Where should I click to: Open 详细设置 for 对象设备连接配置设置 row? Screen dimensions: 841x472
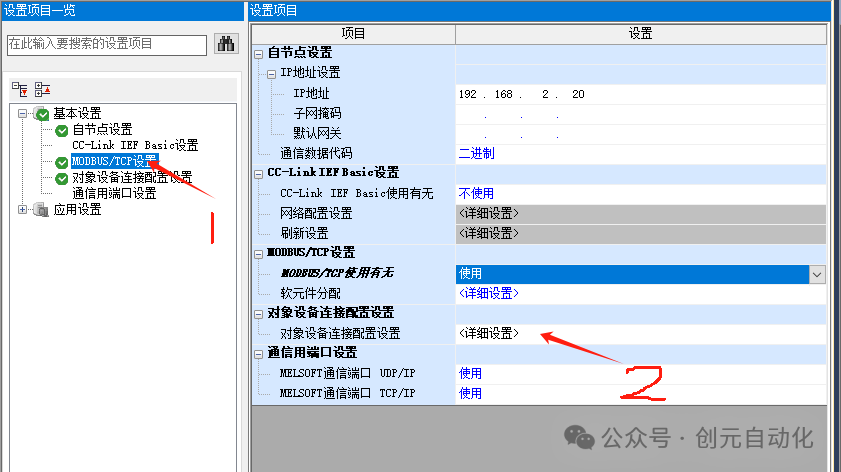point(489,334)
